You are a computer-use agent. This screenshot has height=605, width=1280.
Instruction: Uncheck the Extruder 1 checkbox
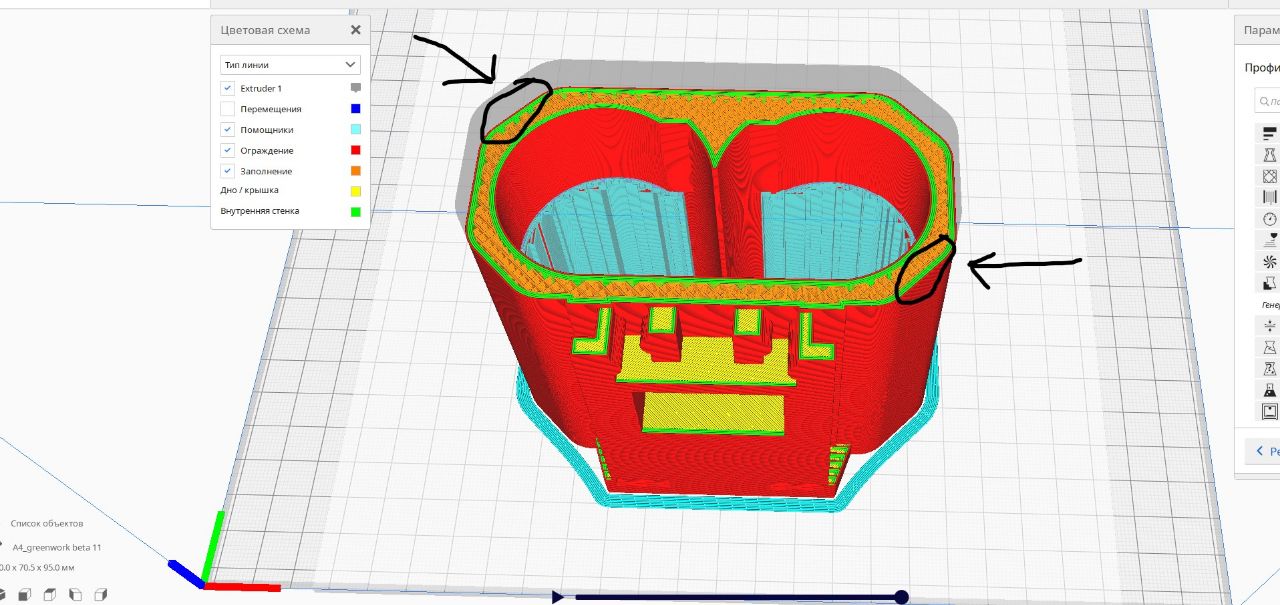(x=228, y=89)
